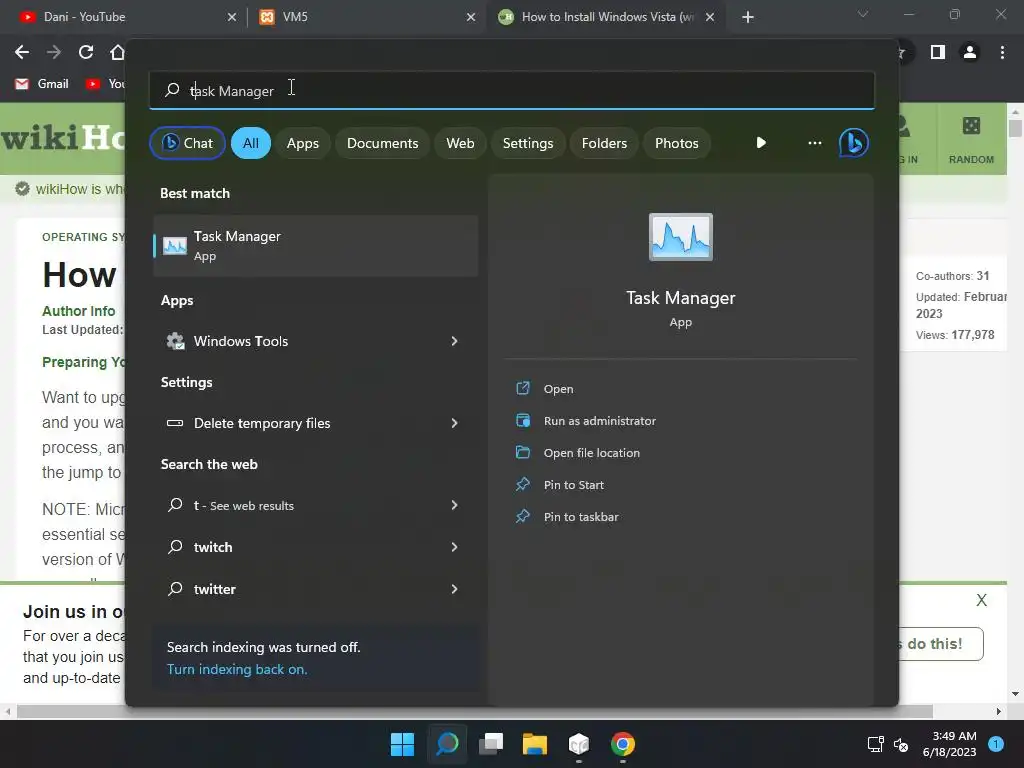The image size is (1024, 768).
Task: Click 'Turn indexing back on' link
Action: [237, 669]
